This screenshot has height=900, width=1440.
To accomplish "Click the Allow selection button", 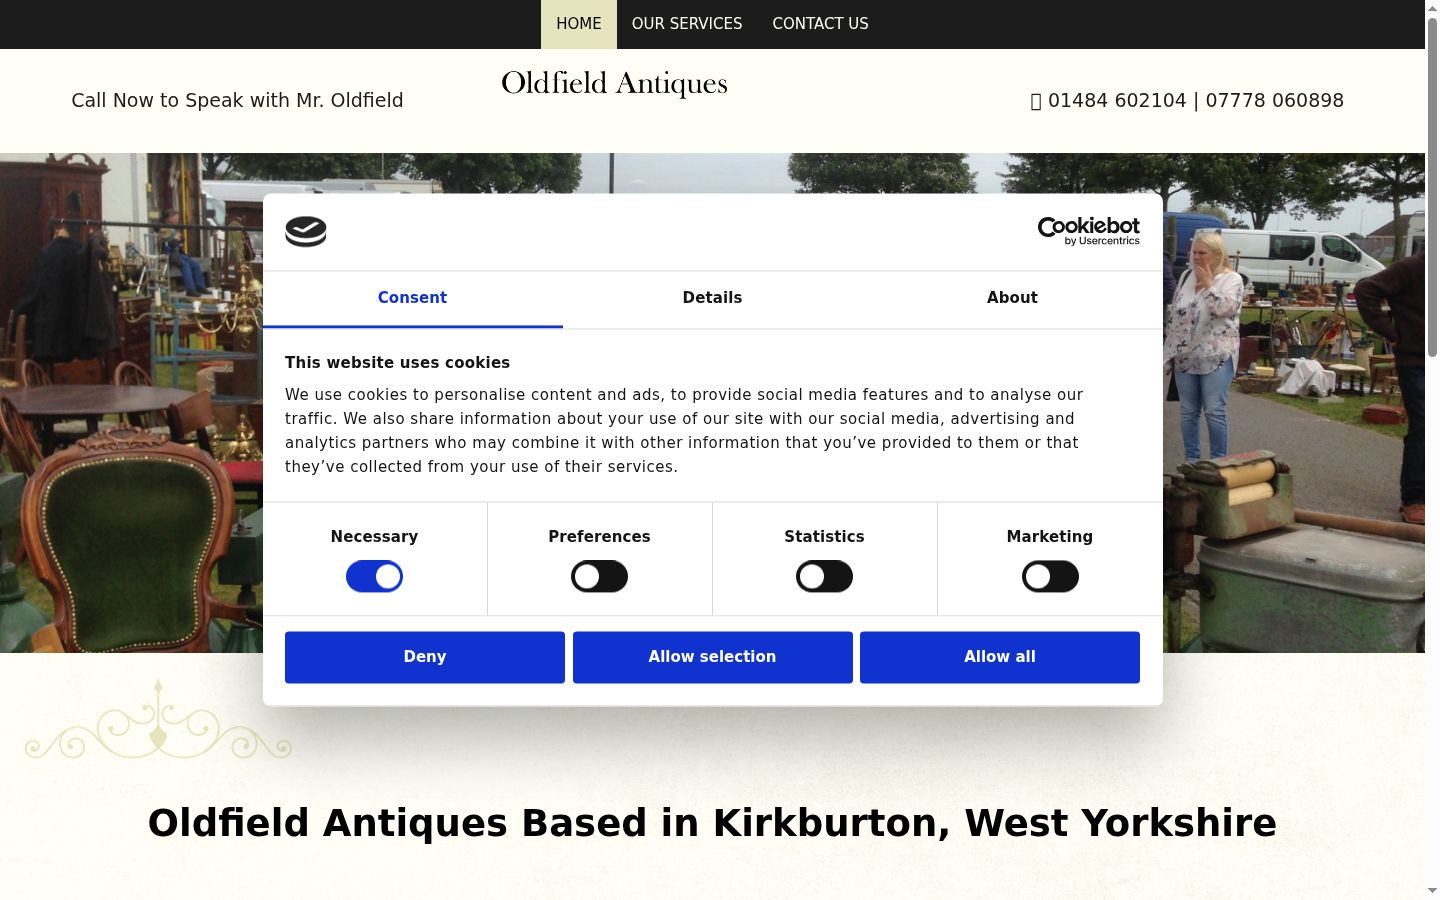I will [712, 657].
